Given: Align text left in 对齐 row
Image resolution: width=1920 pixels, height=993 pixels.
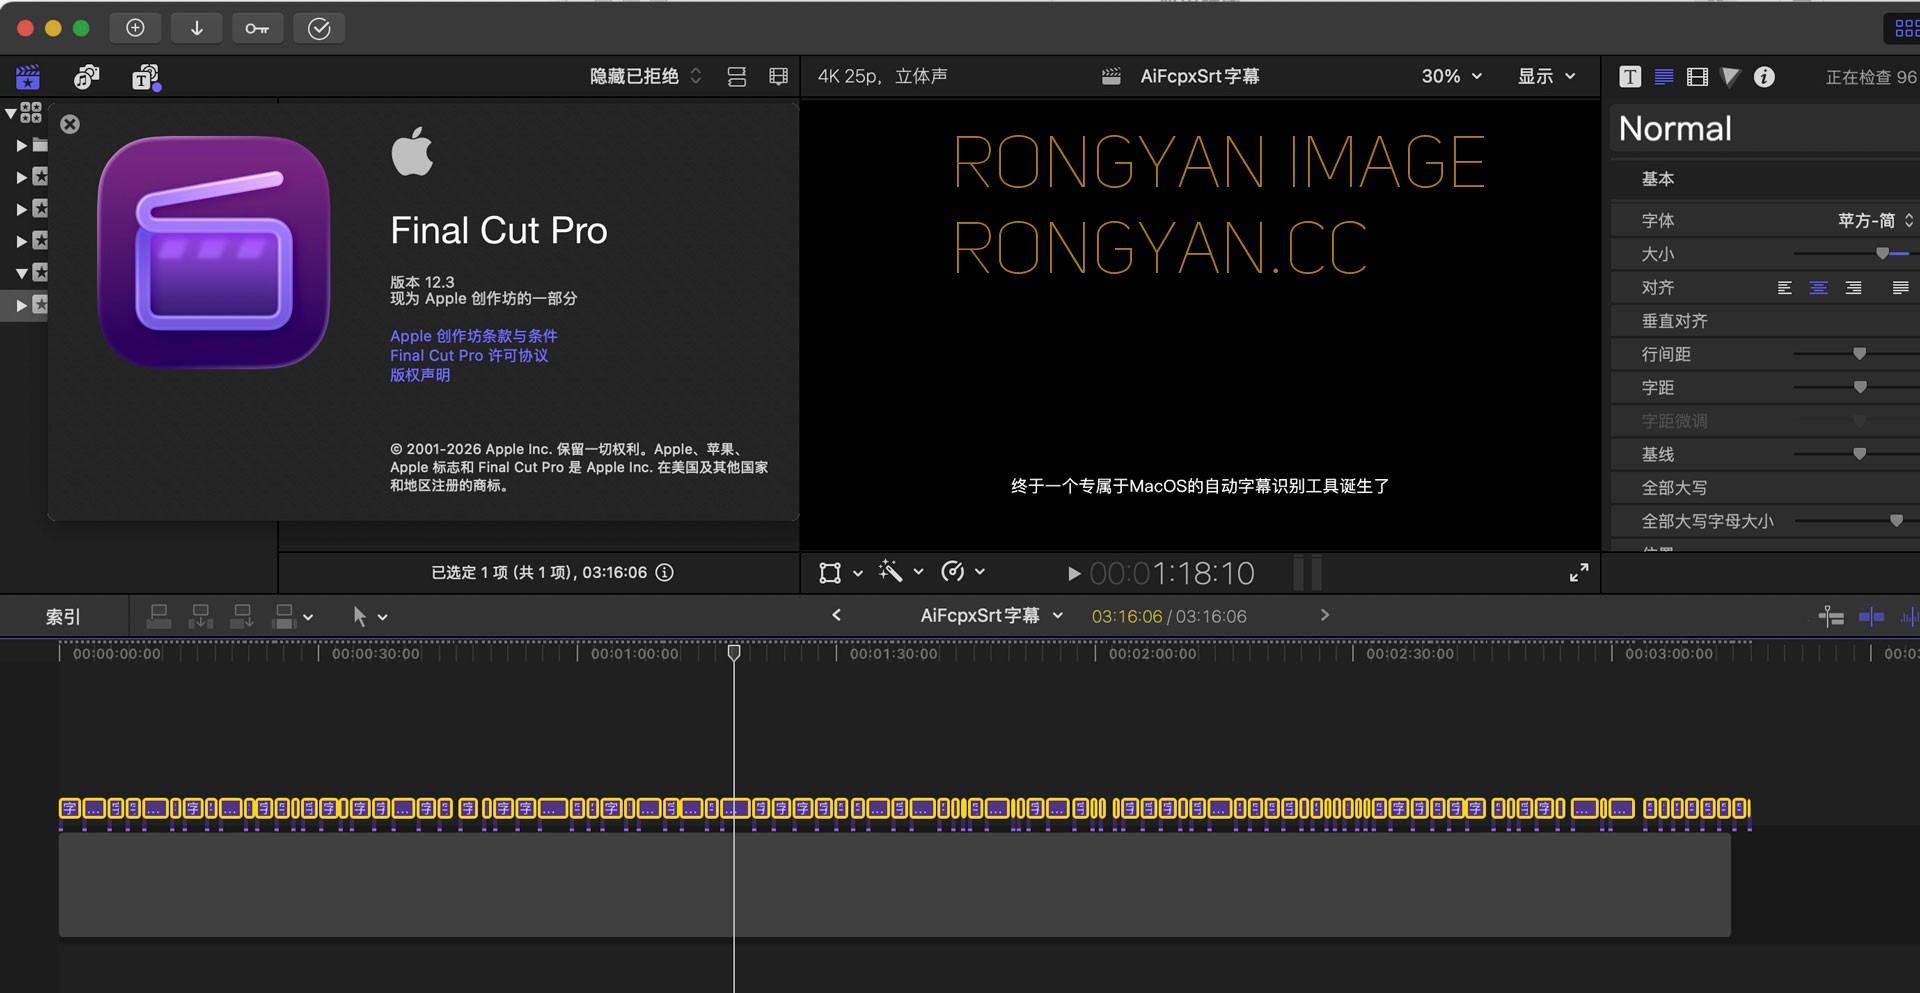Looking at the screenshot, I should pos(1784,288).
